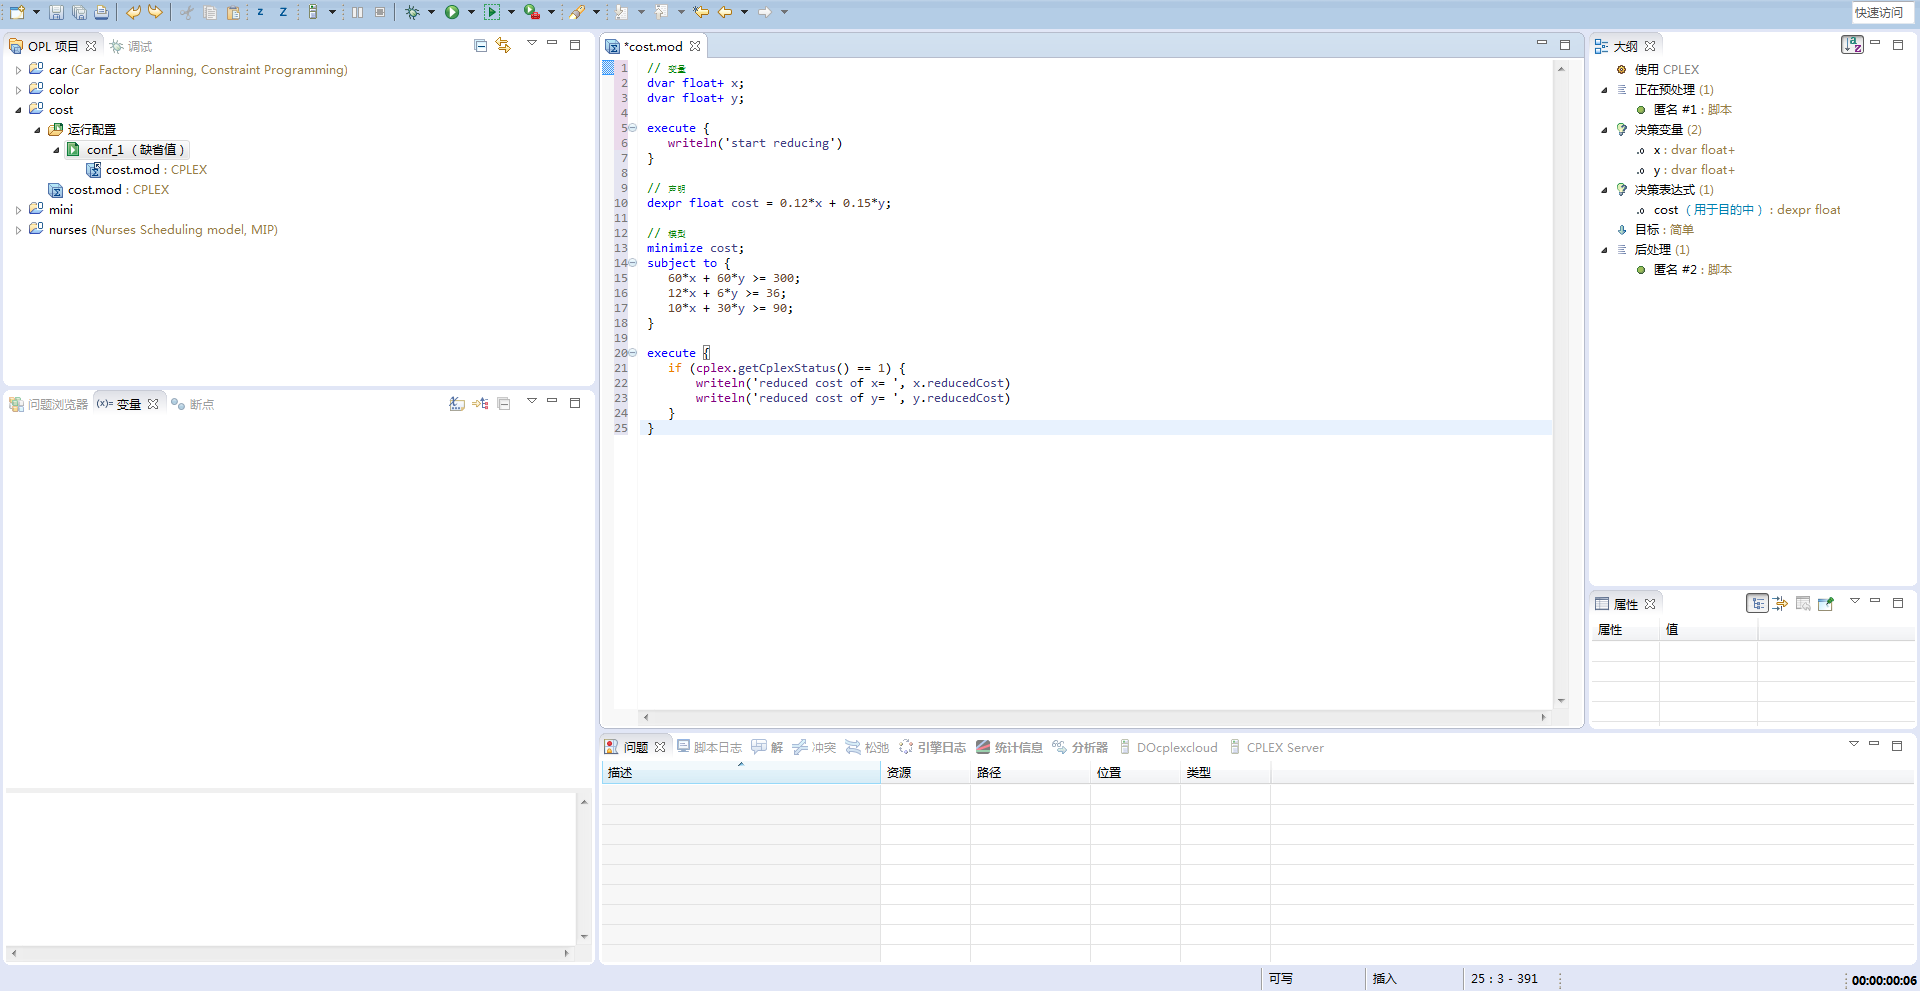The height and width of the screenshot is (991, 1920).
Task: Click Link with Editor icon in project panel
Action: [503, 45]
